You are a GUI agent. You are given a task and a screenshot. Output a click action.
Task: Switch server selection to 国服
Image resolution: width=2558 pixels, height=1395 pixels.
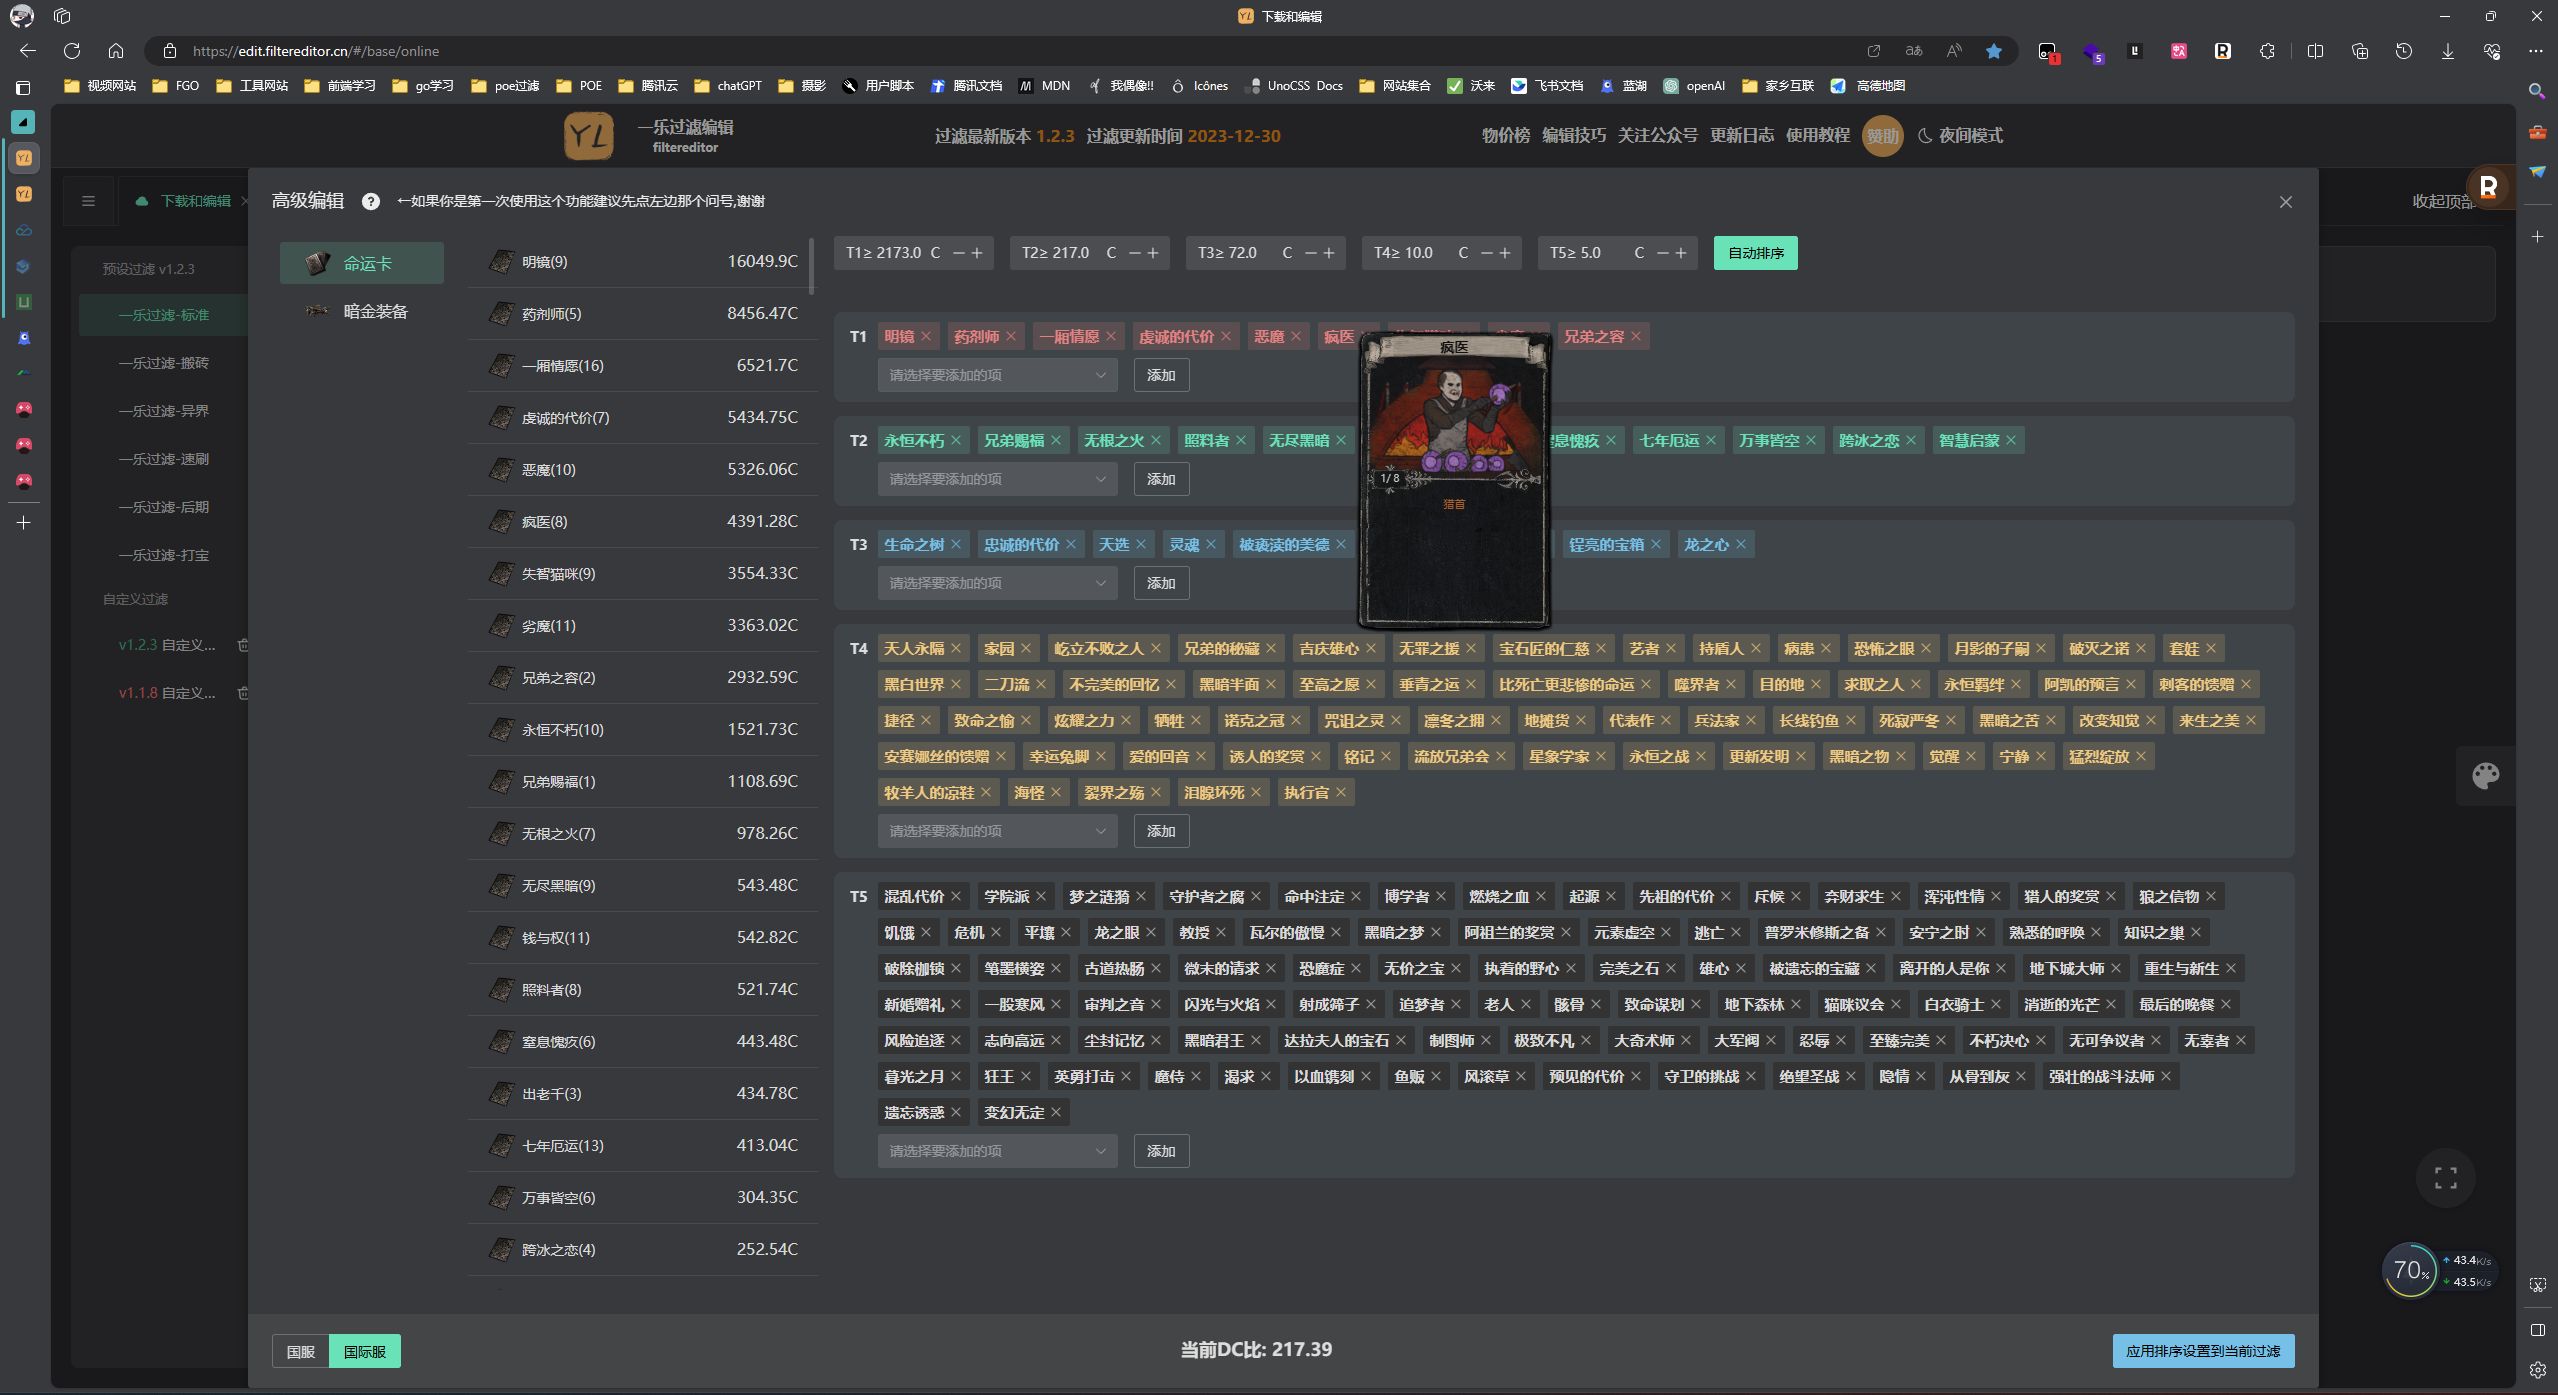coord(299,1351)
